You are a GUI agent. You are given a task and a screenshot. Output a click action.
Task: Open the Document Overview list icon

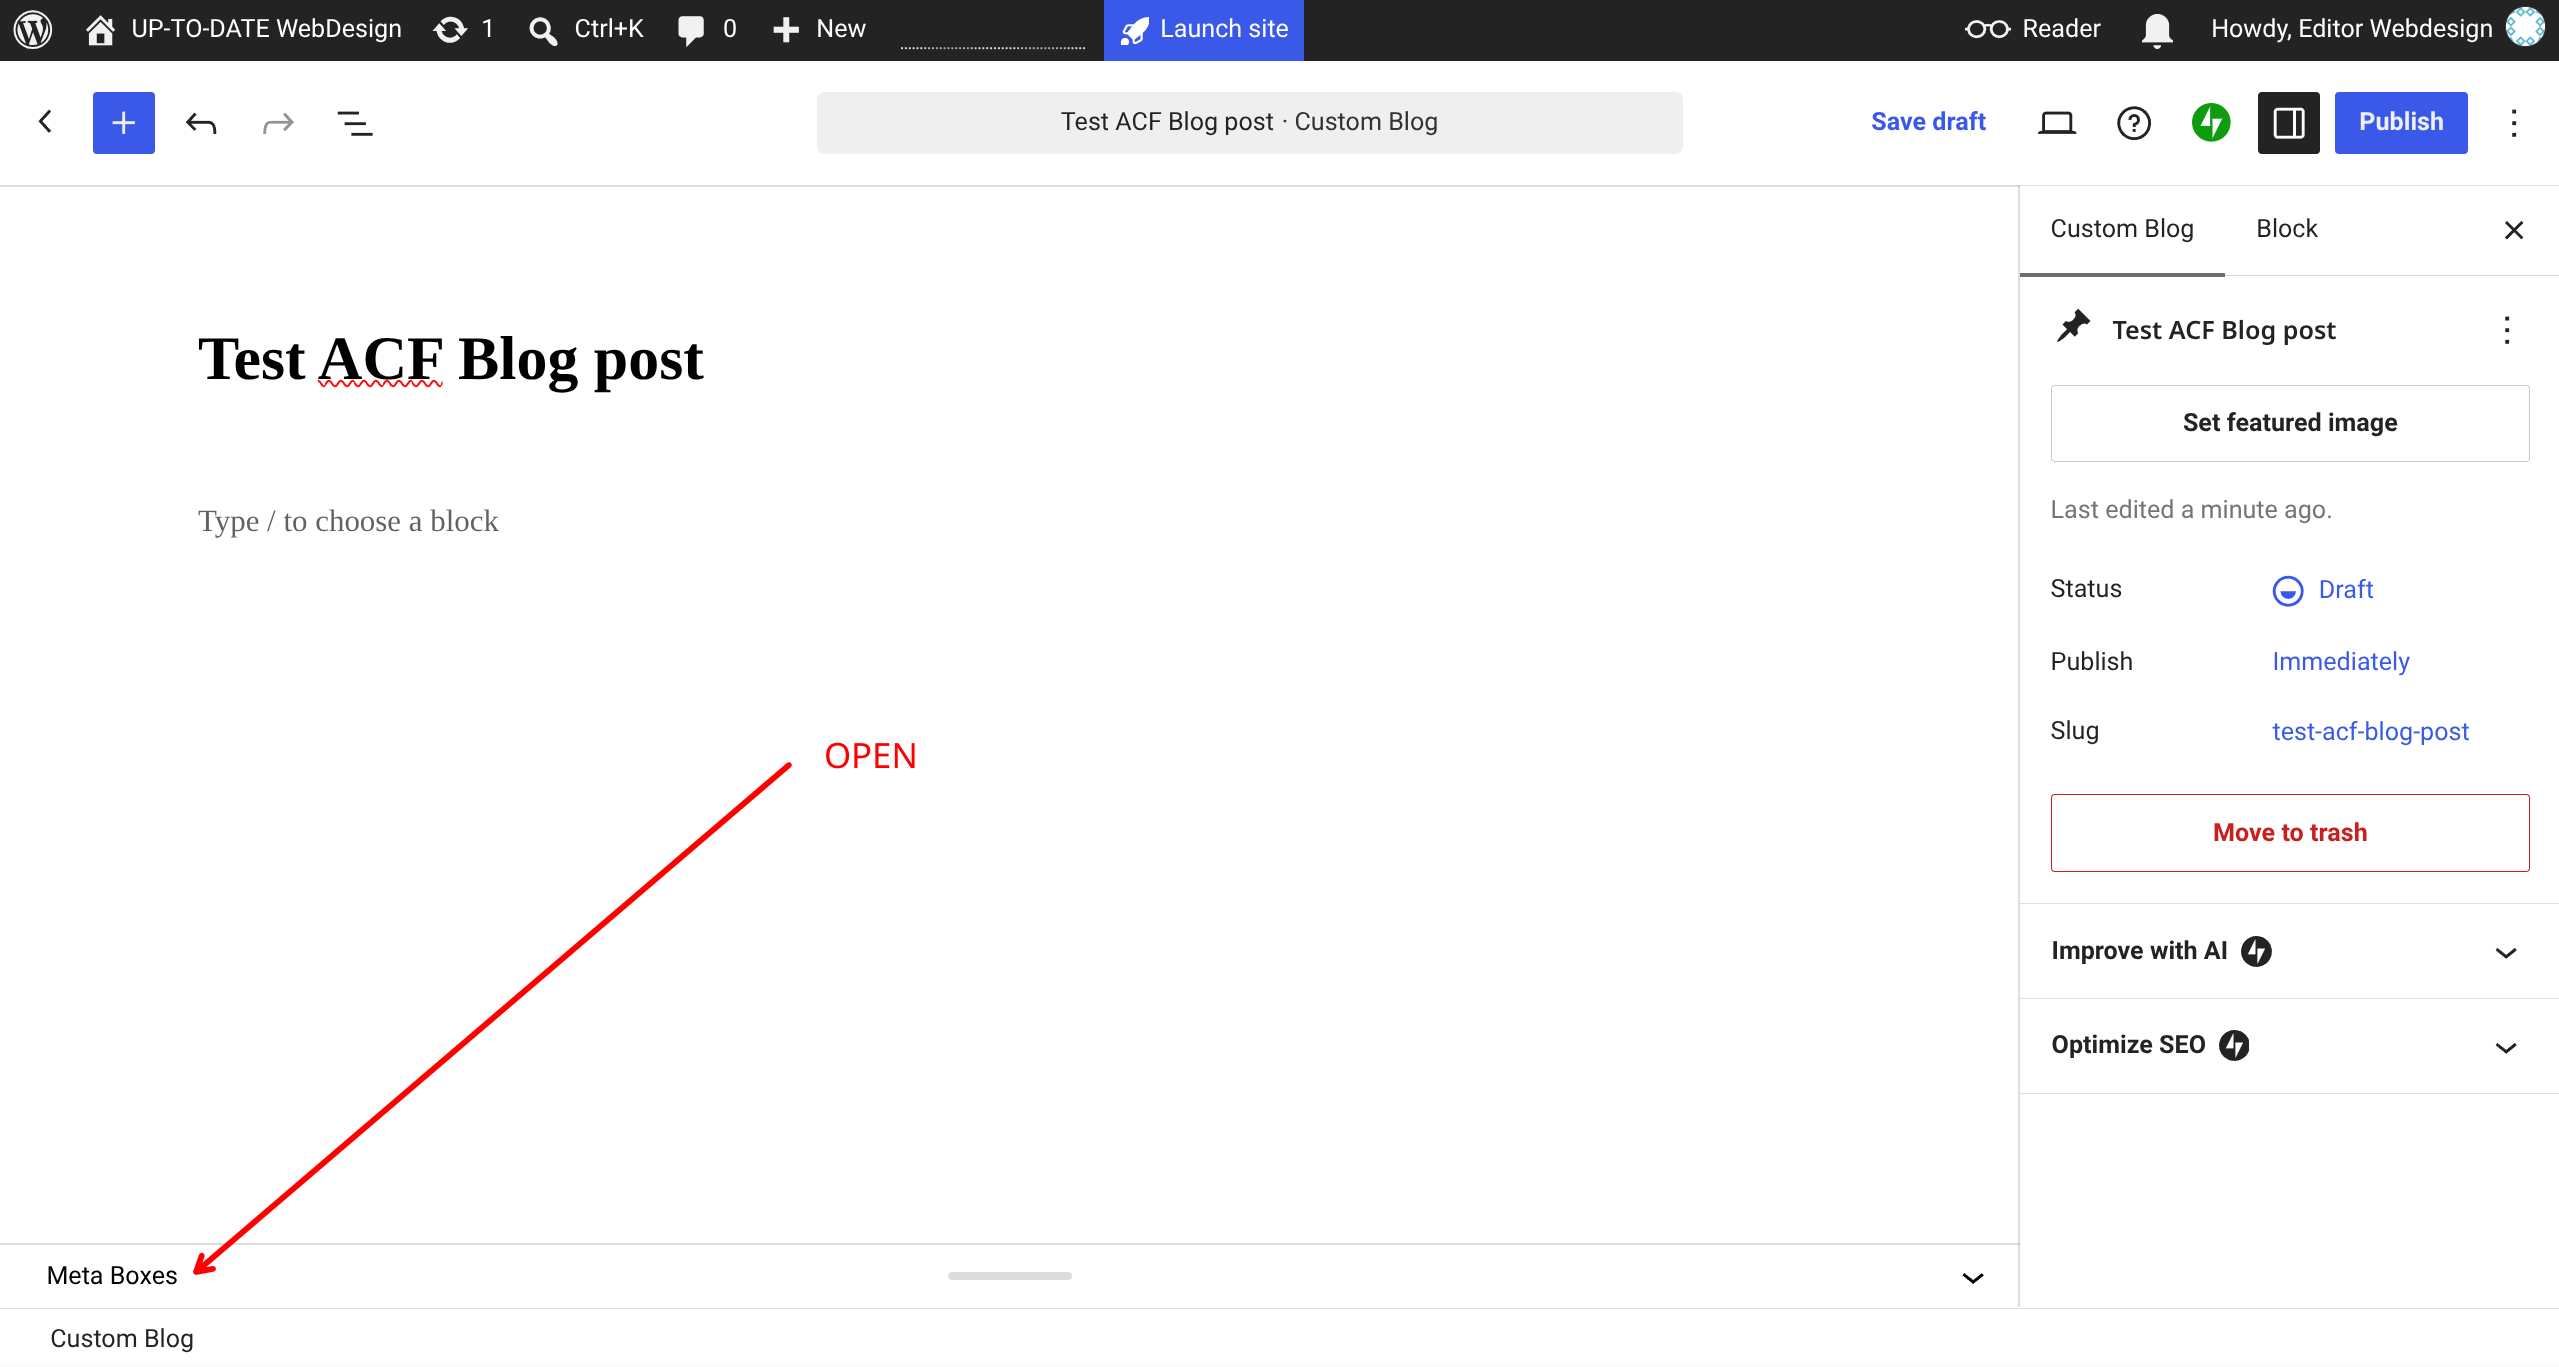click(x=354, y=122)
